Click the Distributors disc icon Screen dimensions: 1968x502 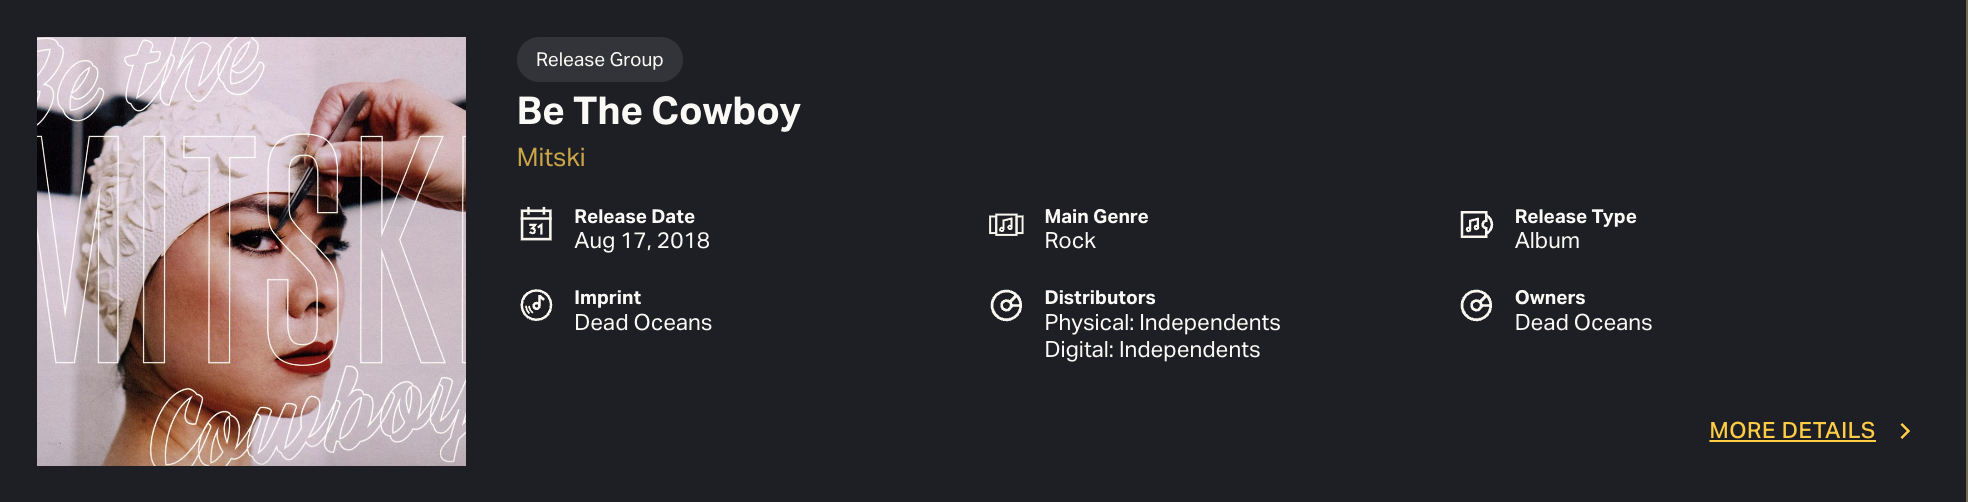1006,305
